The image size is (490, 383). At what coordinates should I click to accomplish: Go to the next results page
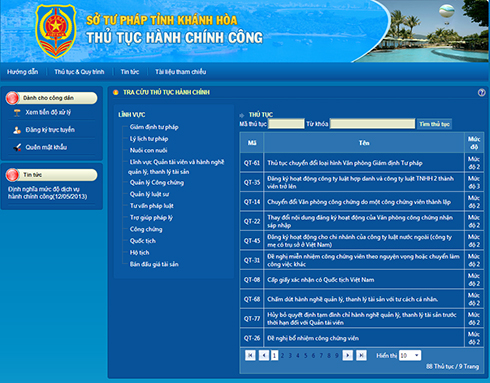(x=348, y=356)
